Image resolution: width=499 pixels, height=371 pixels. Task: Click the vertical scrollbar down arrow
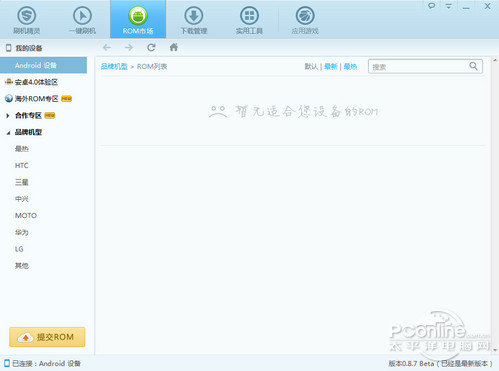495,350
